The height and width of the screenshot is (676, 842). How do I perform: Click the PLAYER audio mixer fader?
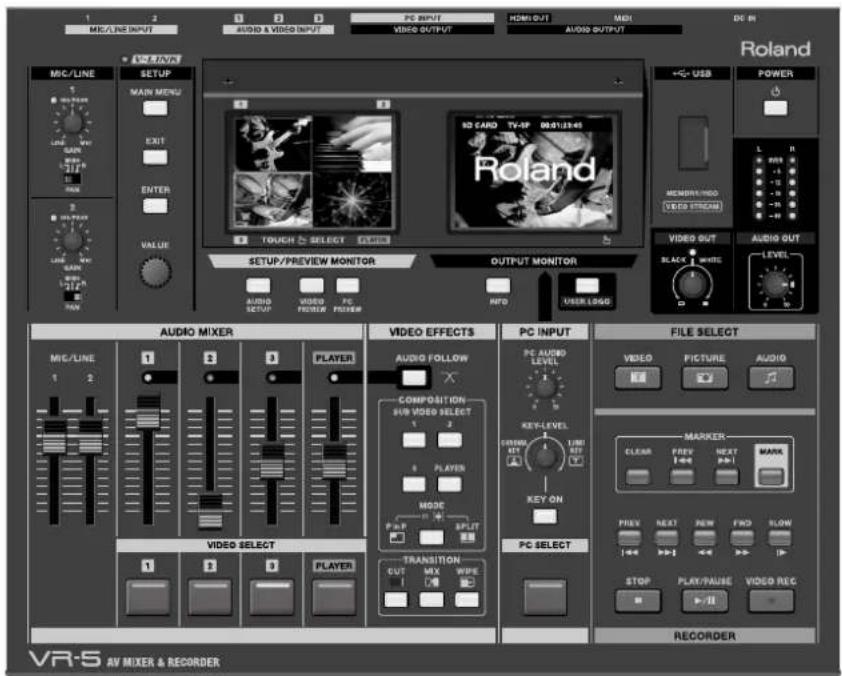[x=335, y=461]
